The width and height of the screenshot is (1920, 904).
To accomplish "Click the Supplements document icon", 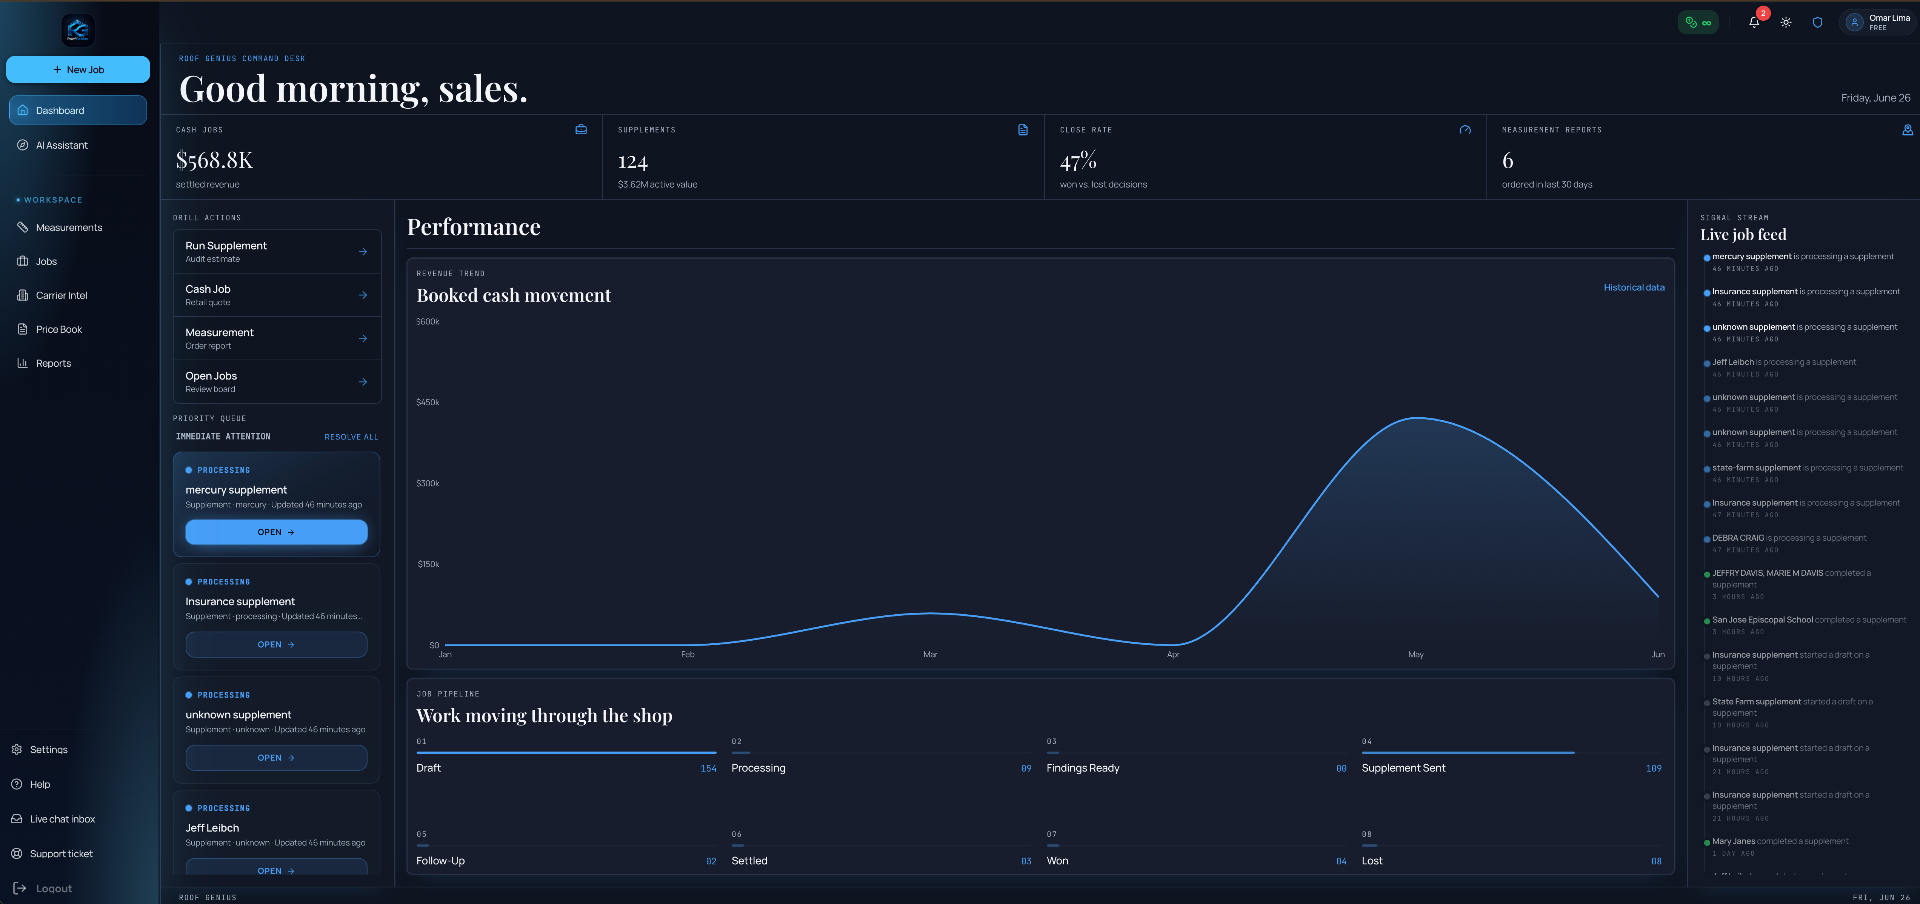I will [x=1023, y=129].
